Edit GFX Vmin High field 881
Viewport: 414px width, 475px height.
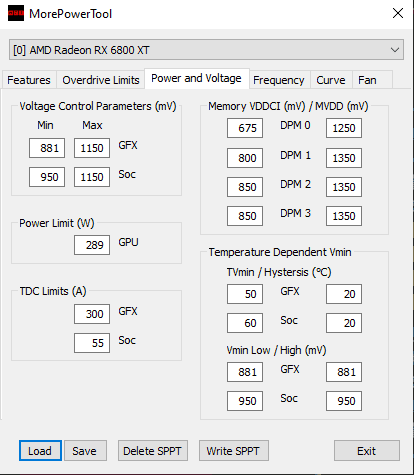pos(344,372)
